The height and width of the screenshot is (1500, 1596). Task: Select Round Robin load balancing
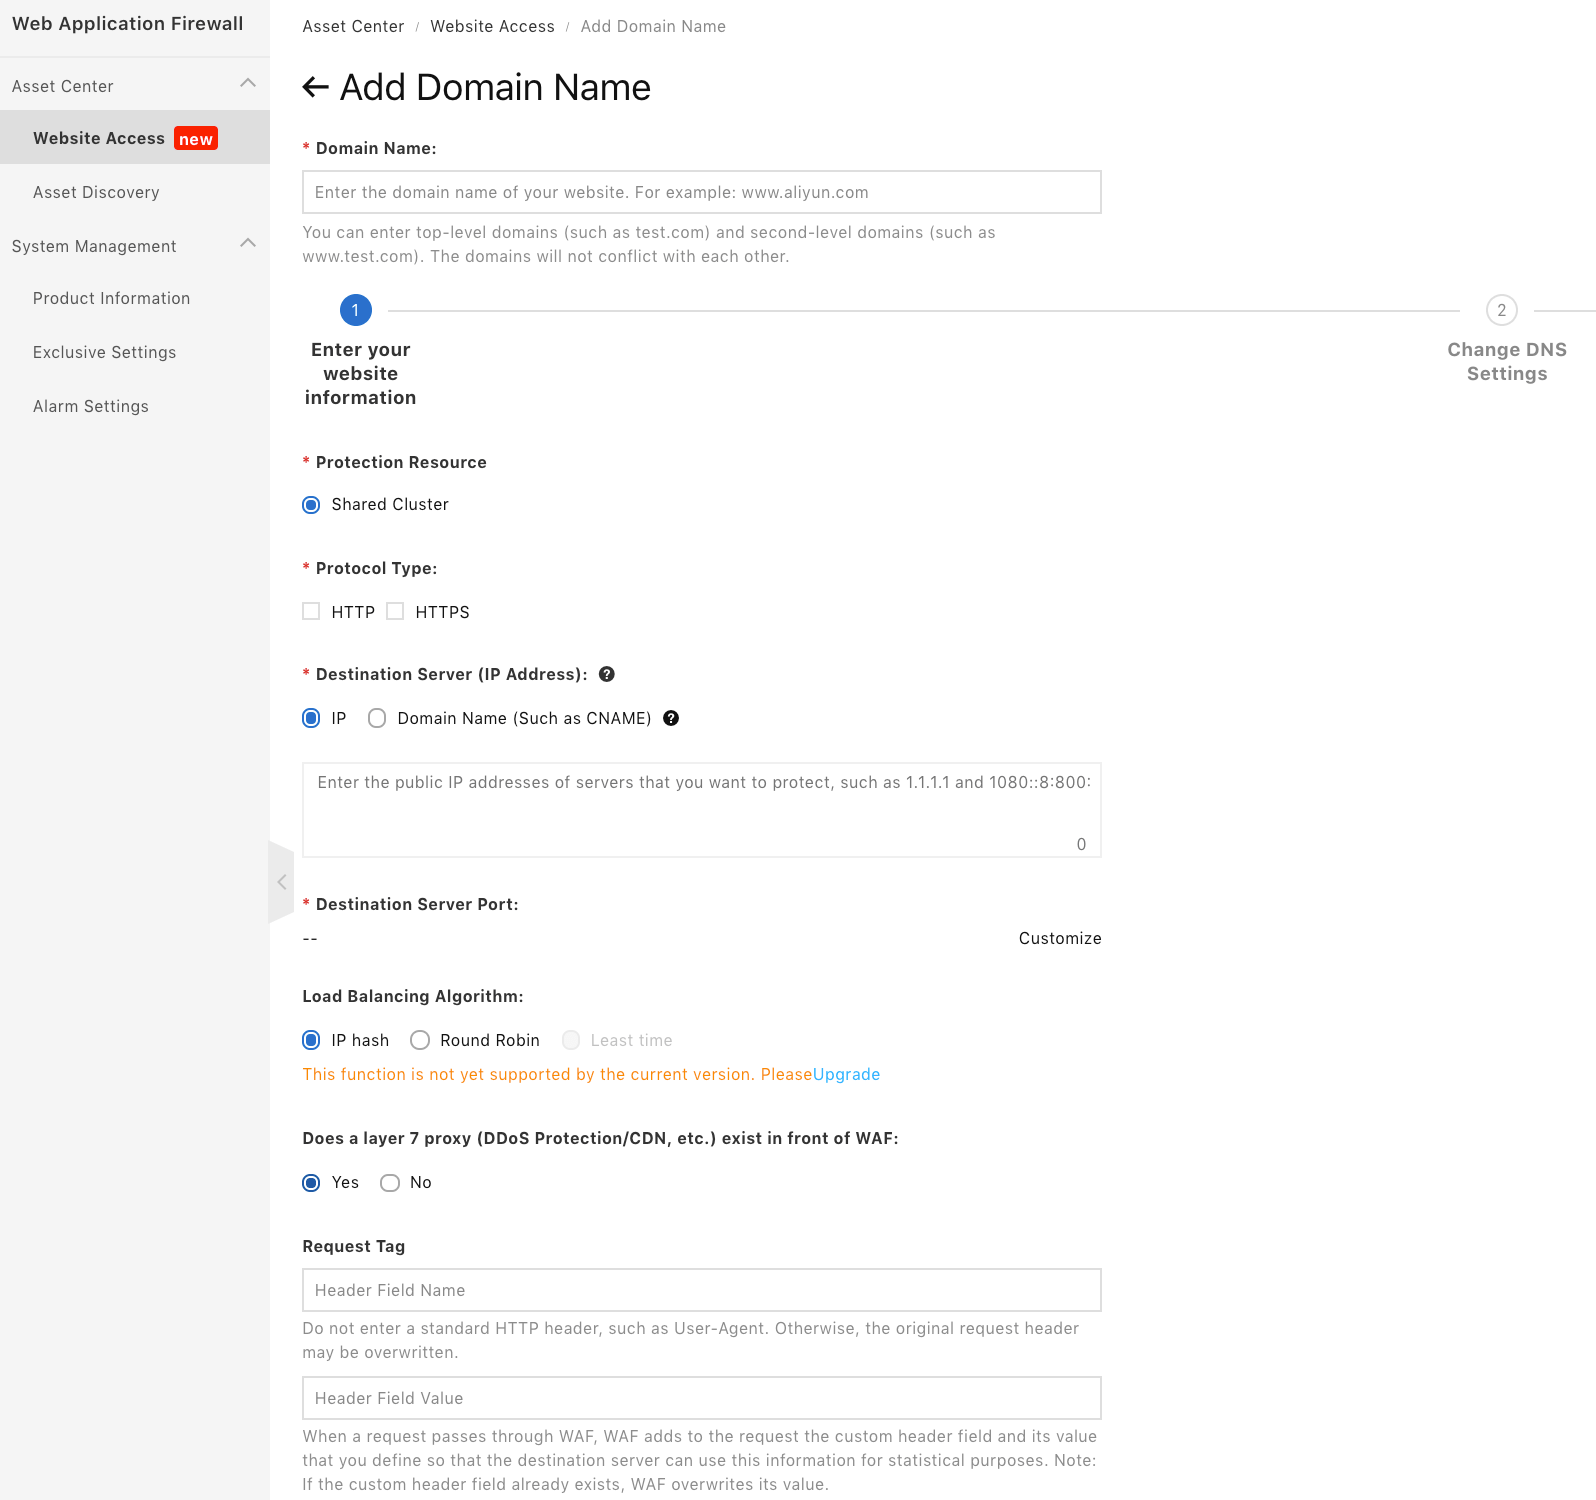click(x=420, y=1041)
